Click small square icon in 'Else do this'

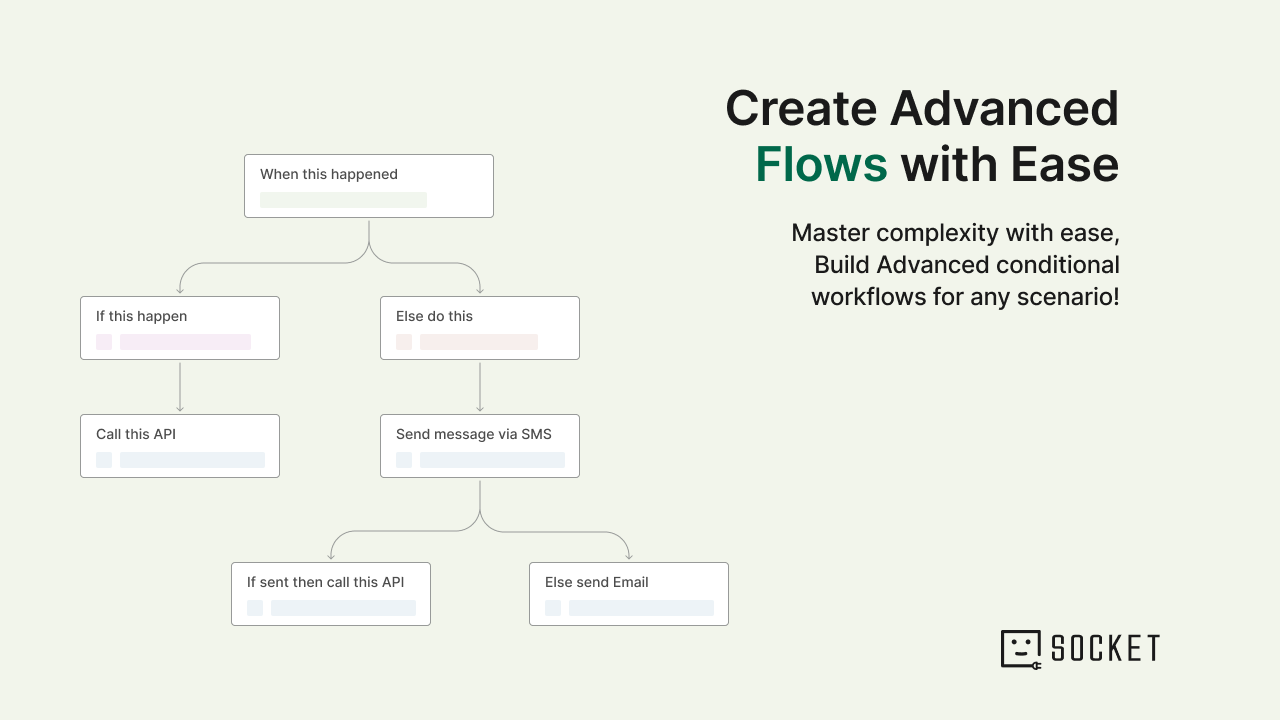404,342
